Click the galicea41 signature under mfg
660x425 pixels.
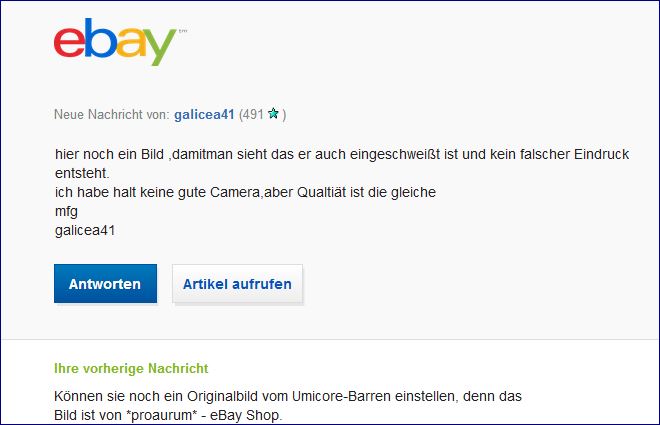click(85, 230)
